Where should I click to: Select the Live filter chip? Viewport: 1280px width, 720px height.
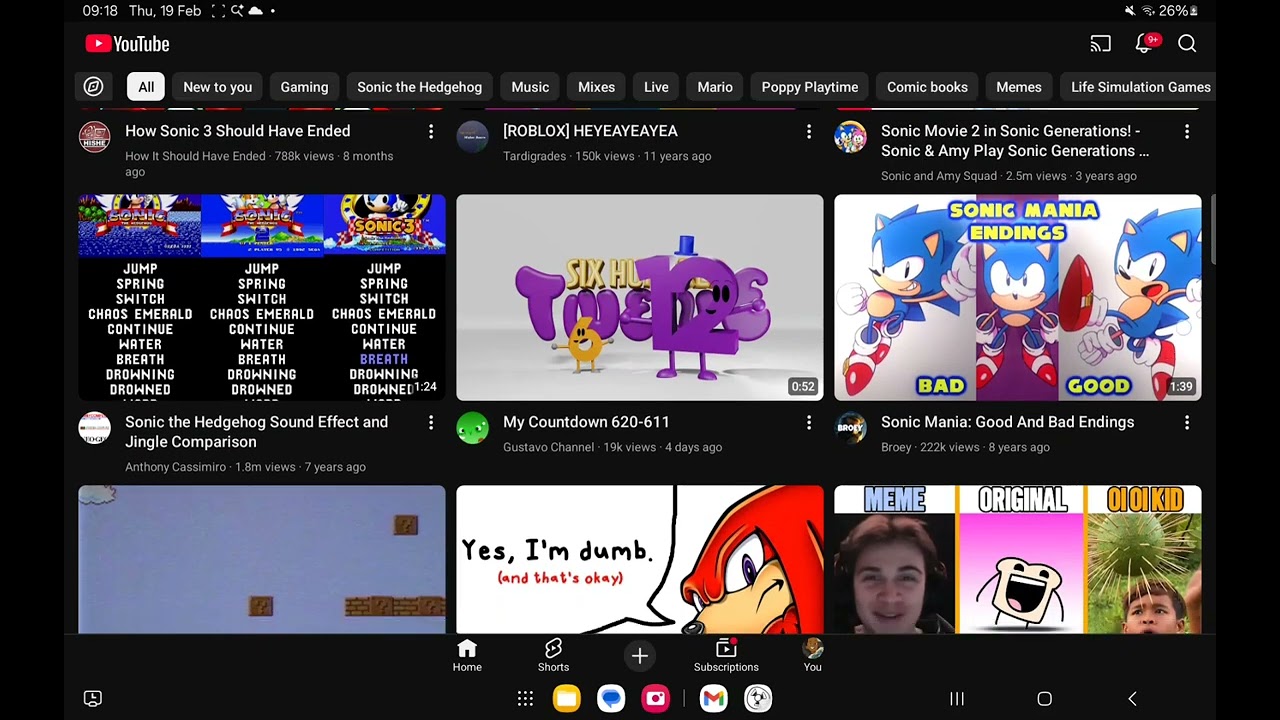coord(656,87)
